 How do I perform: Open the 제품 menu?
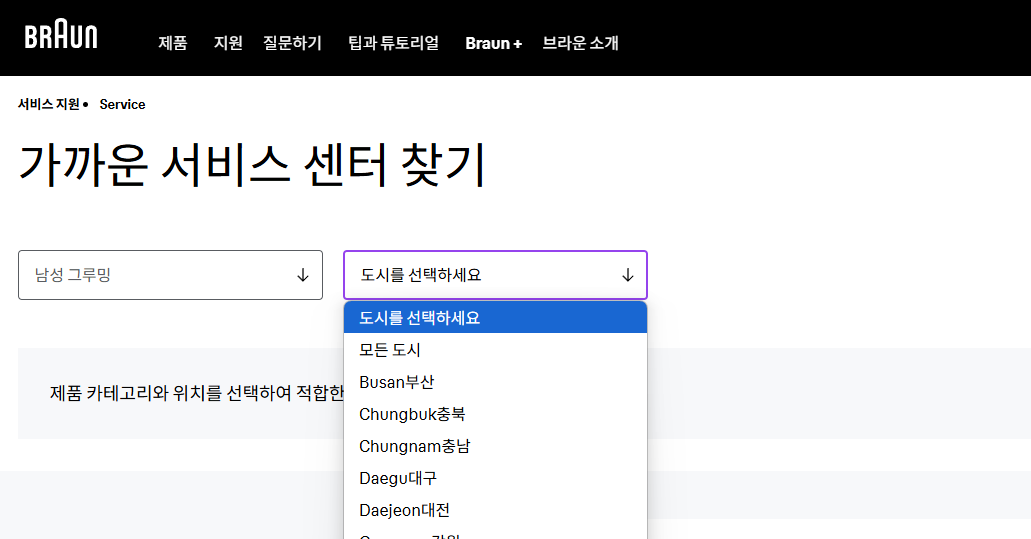pos(173,43)
